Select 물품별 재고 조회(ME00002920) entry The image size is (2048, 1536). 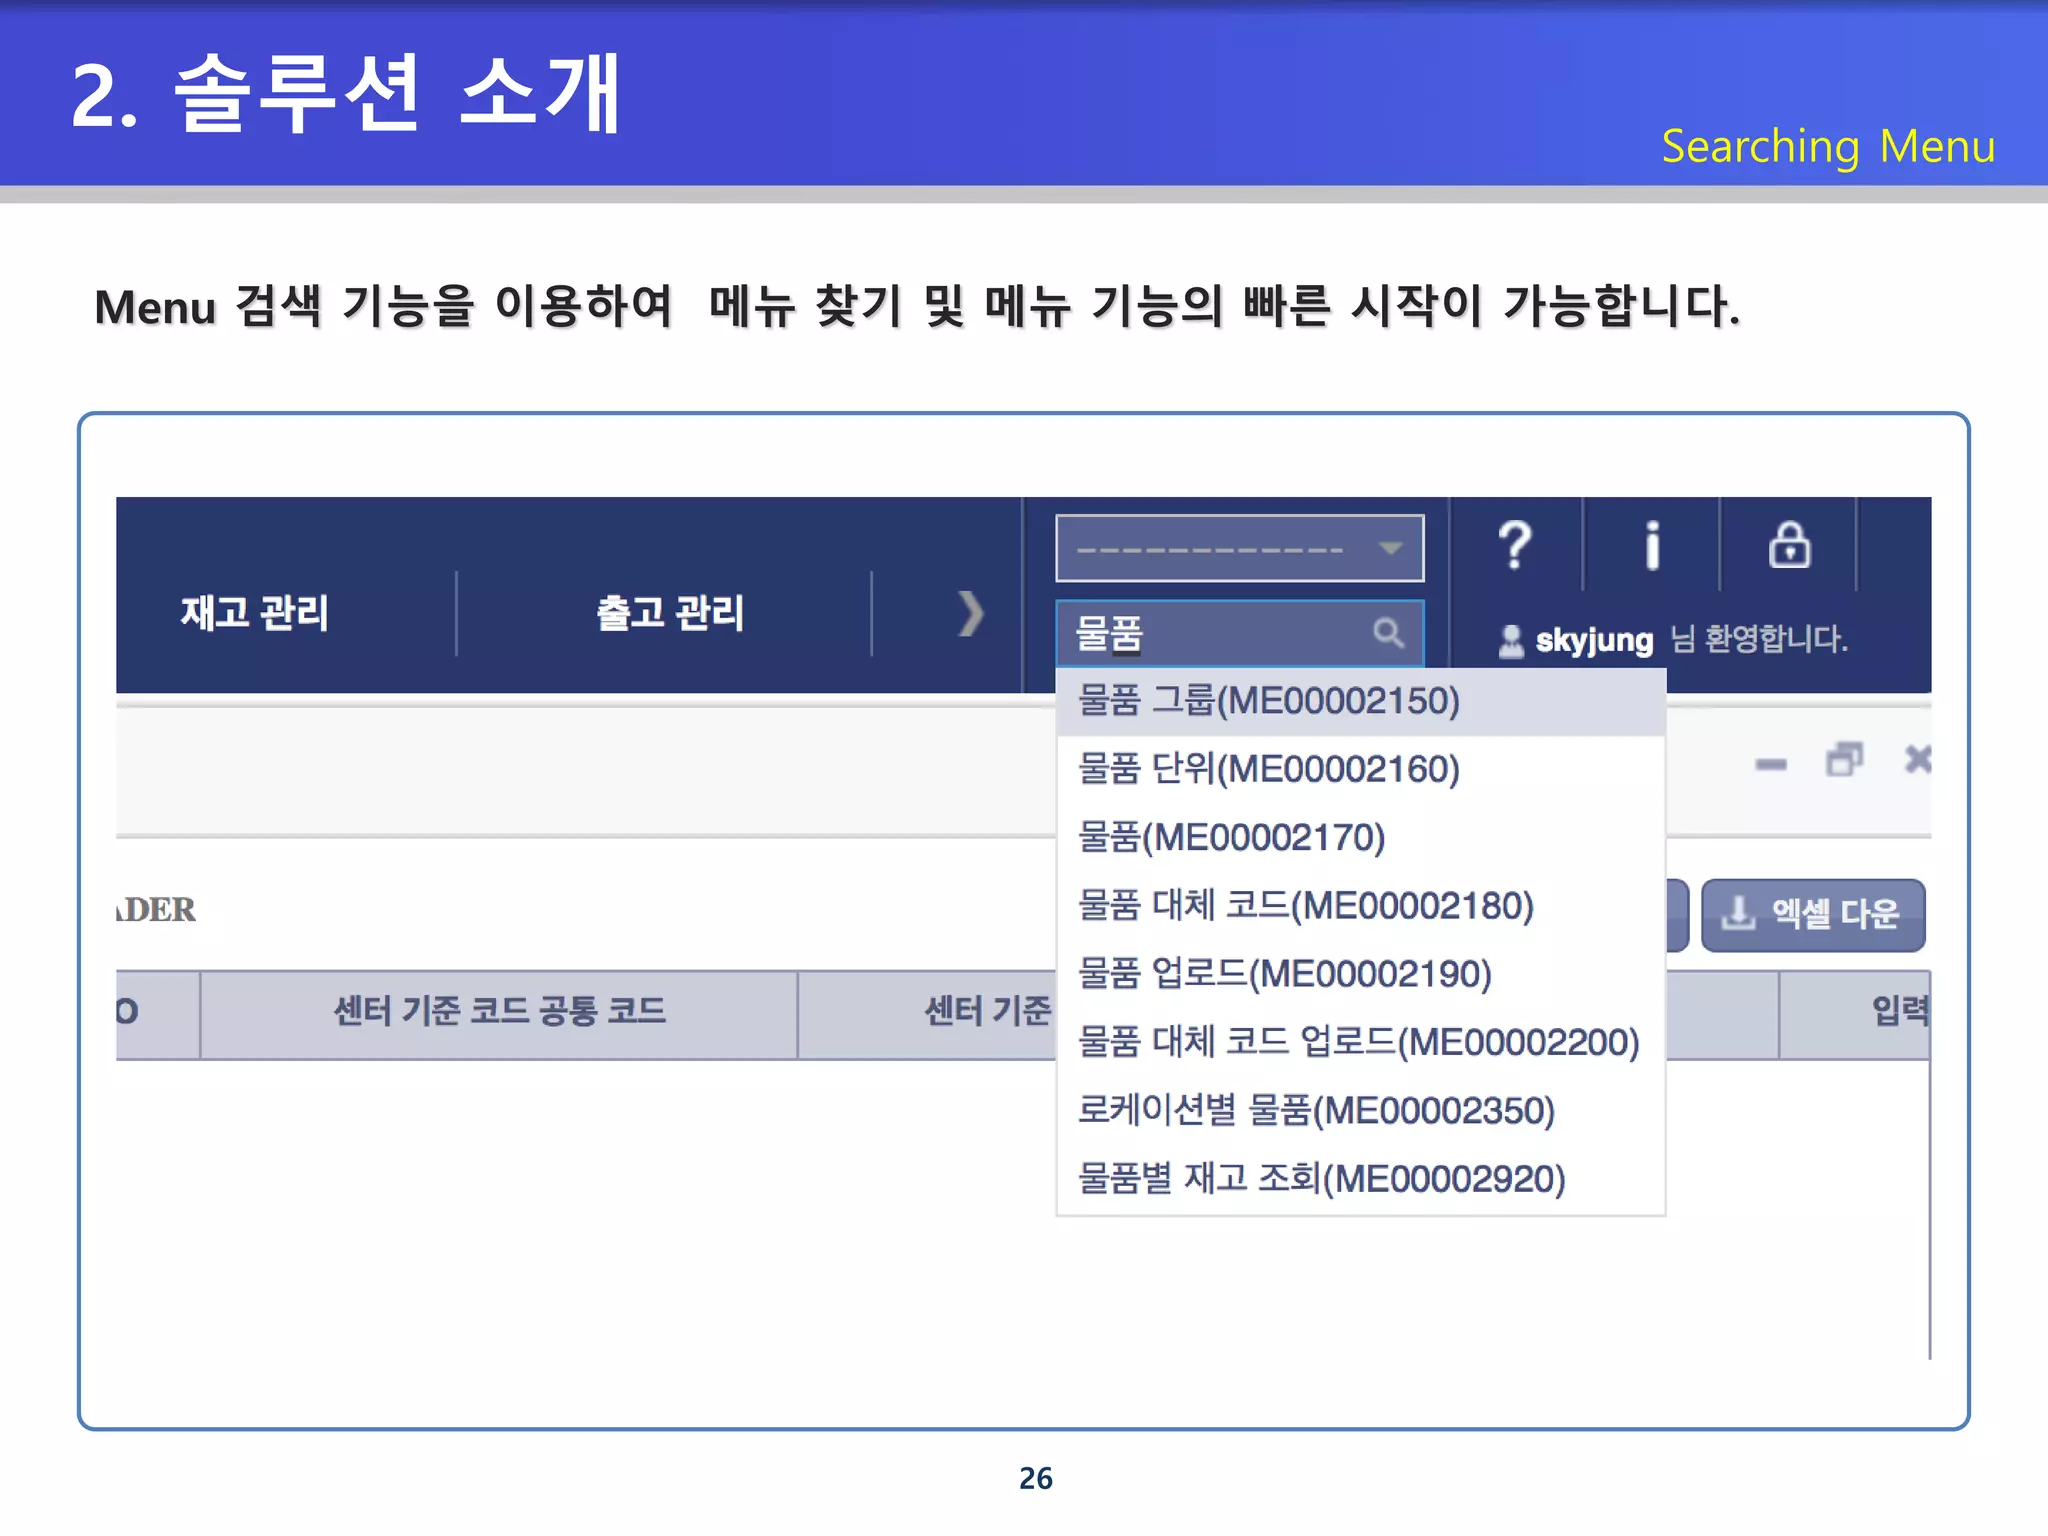pyautogui.click(x=1360, y=1179)
